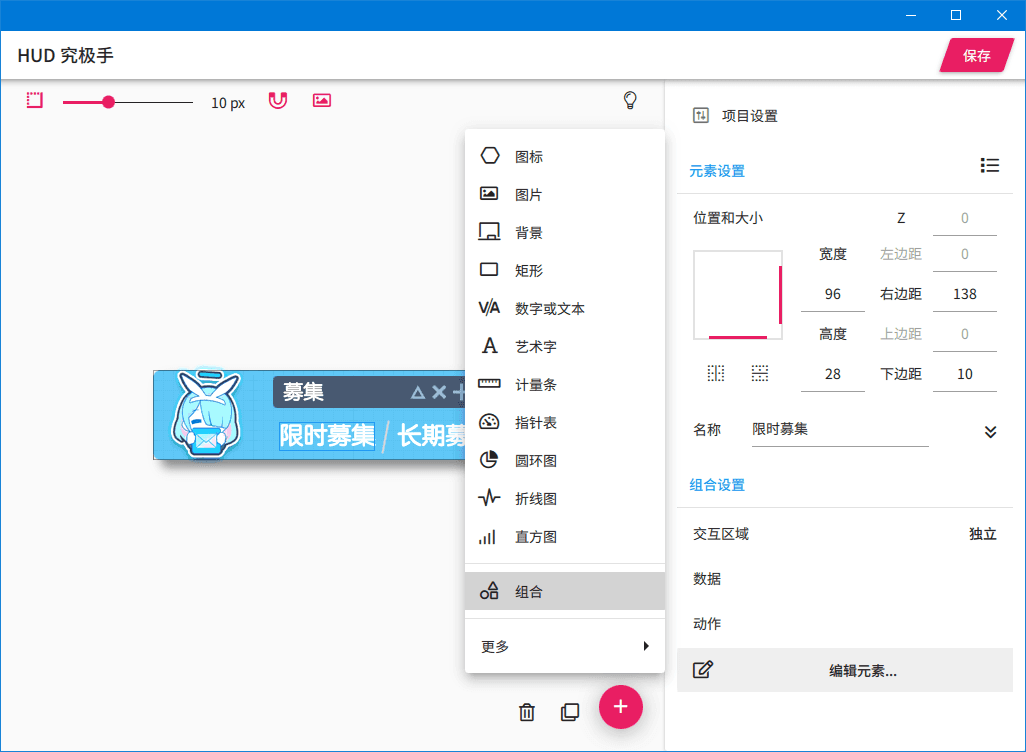Add a 折线图 line chart
This screenshot has height=752, width=1026.
pos(565,498)
